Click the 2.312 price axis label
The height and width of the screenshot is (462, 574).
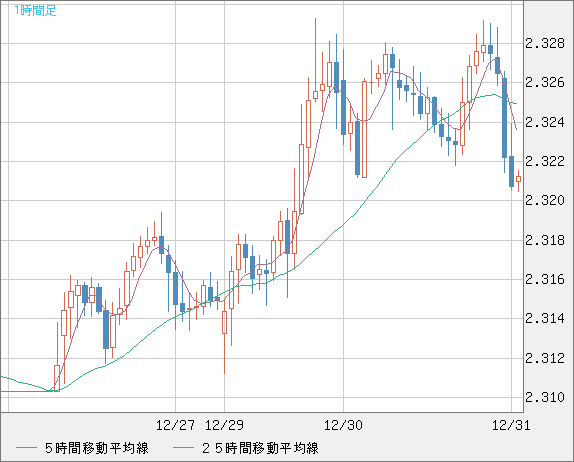pyautogui.click(x=545, y=358)
